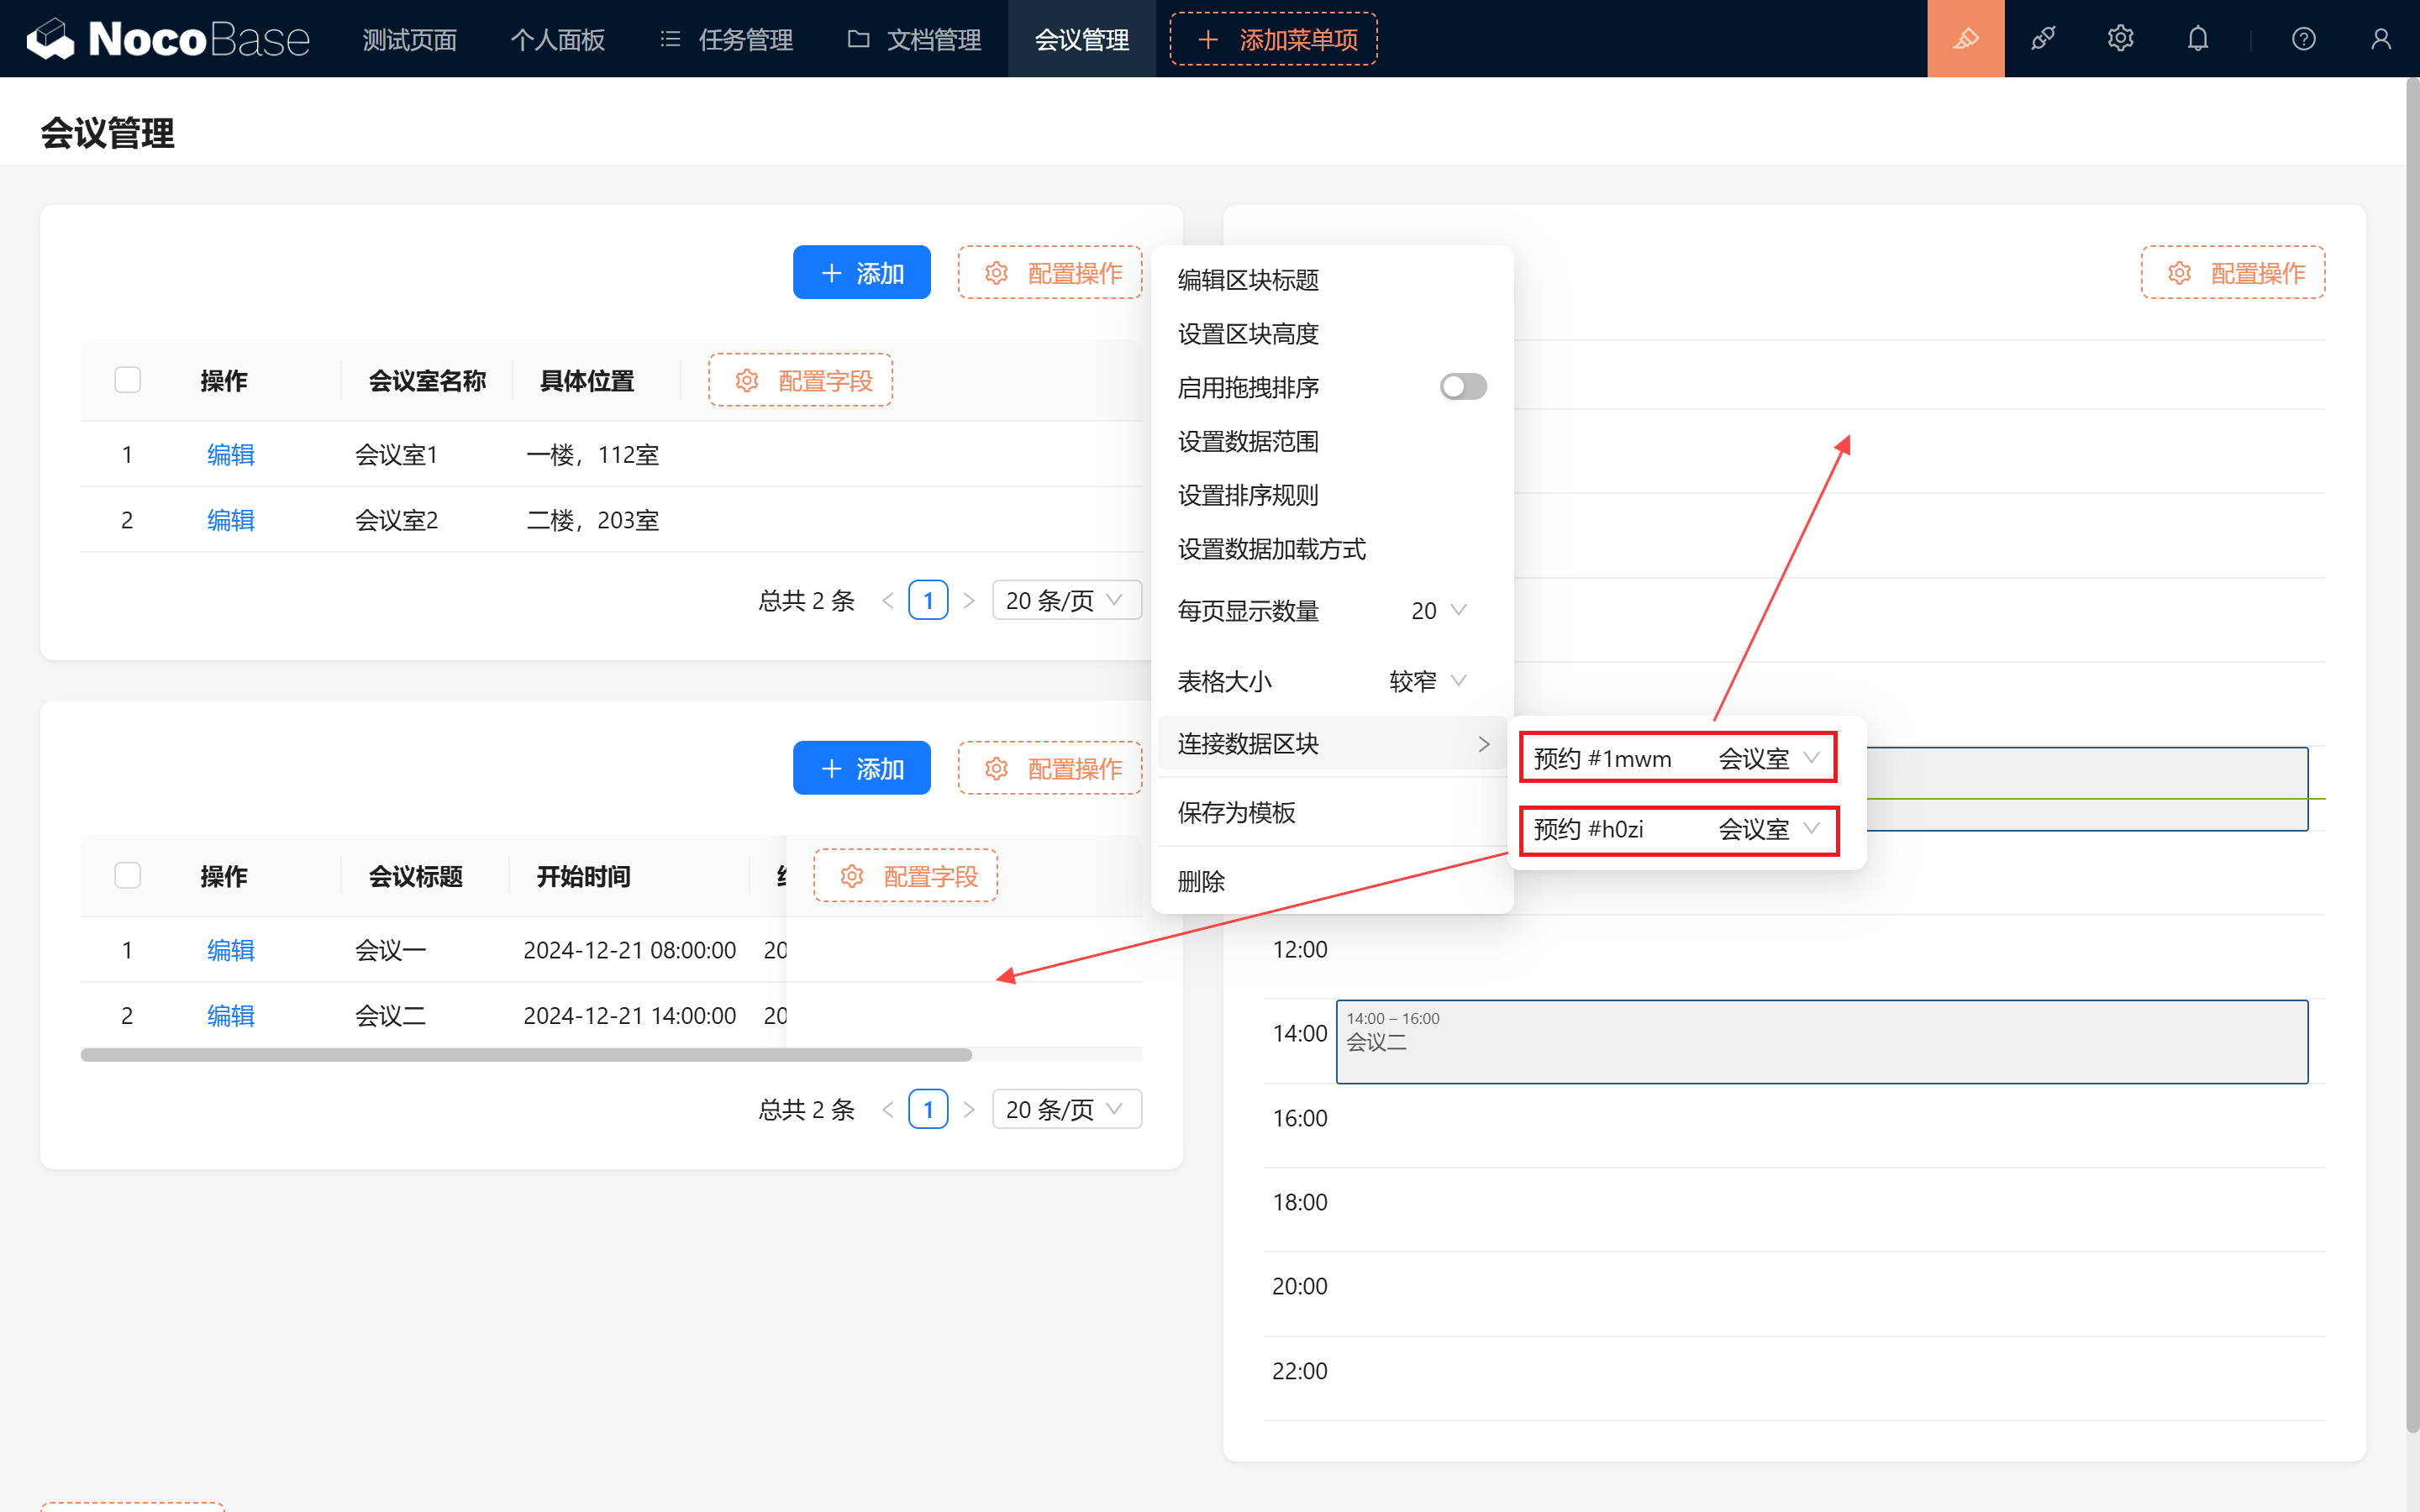Open the system settings gear icon

pos(2120,39)
